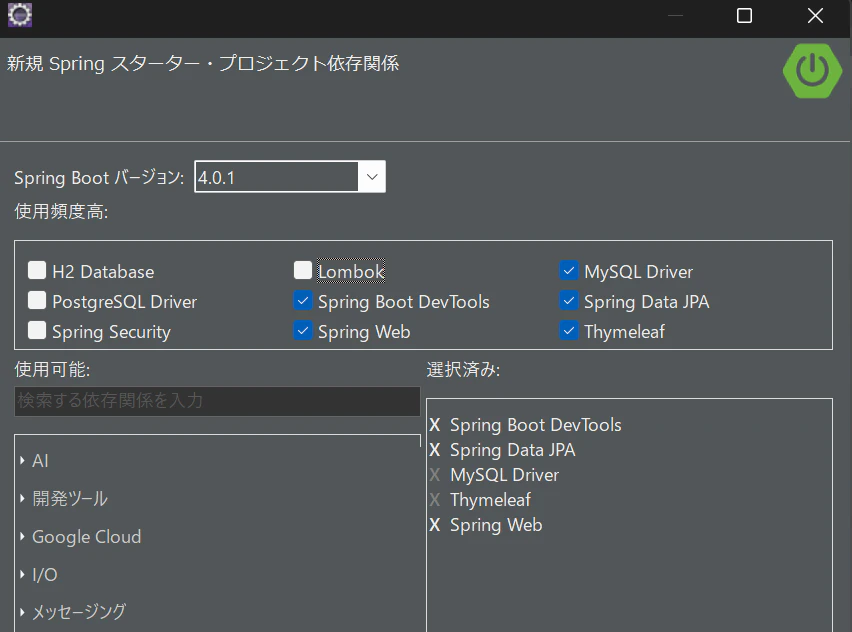The height and width of the screenshot is (632, 852).
Task: Click the 使用頻度高 label
Action: [x=61, y=211]
